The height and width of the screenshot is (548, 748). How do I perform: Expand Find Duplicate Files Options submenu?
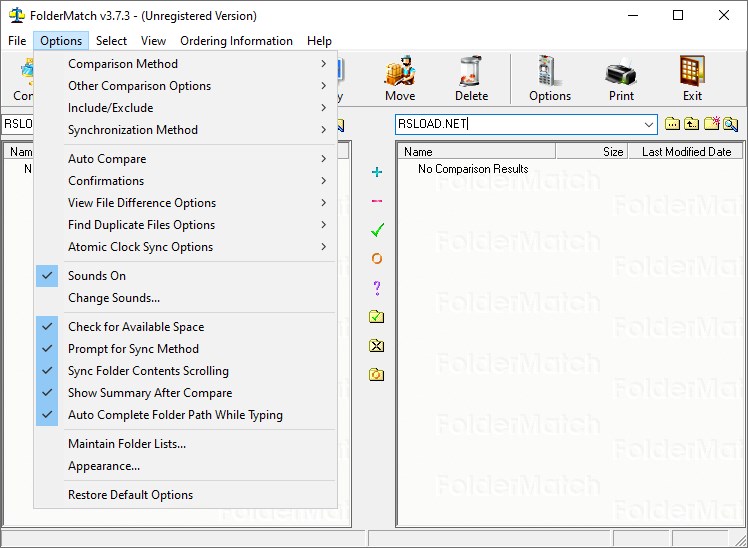(x=185, y=224)
